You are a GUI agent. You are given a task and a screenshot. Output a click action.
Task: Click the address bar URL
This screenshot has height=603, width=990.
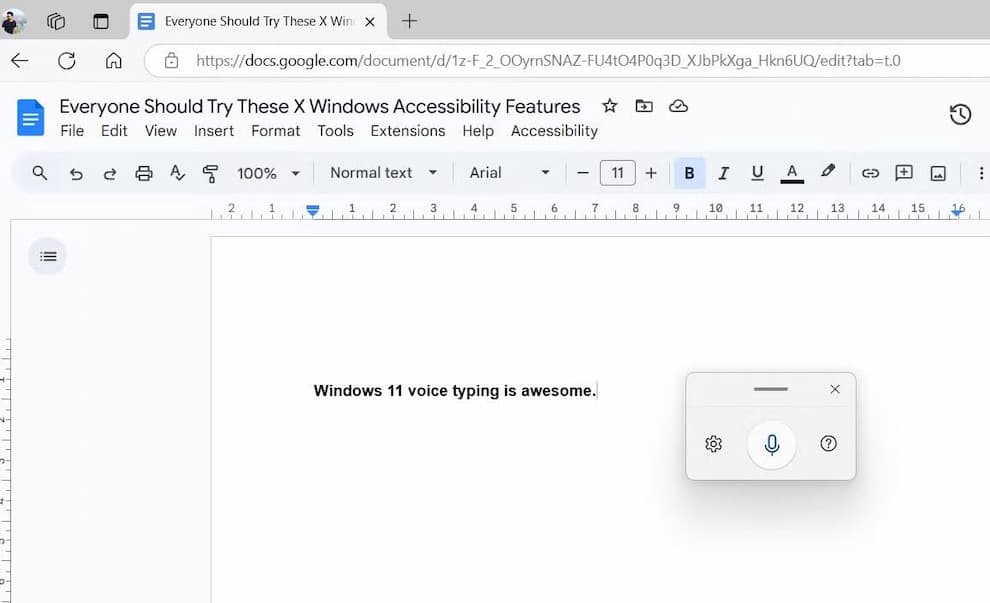point(548,61)
